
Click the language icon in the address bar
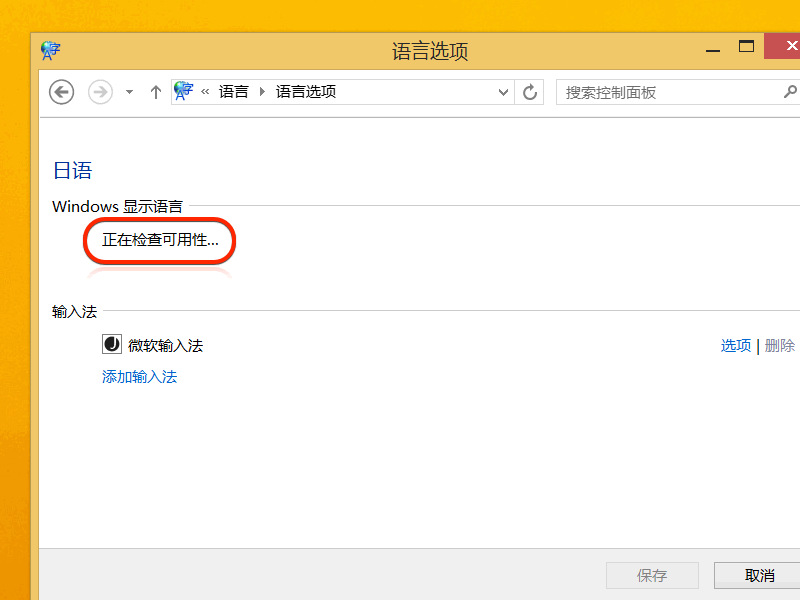[x=183, y=91]
